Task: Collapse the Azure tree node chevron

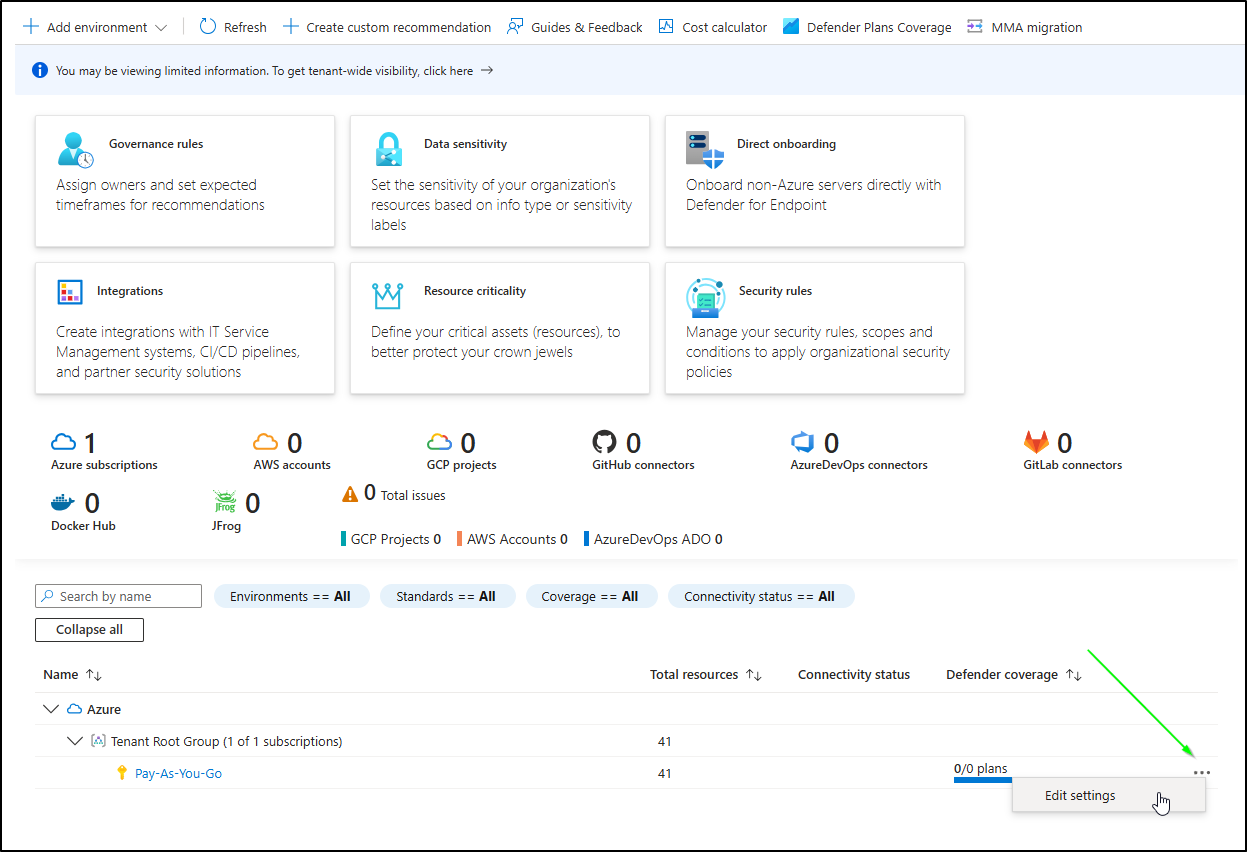Action: pyautogui.click(x=51, y=709)
